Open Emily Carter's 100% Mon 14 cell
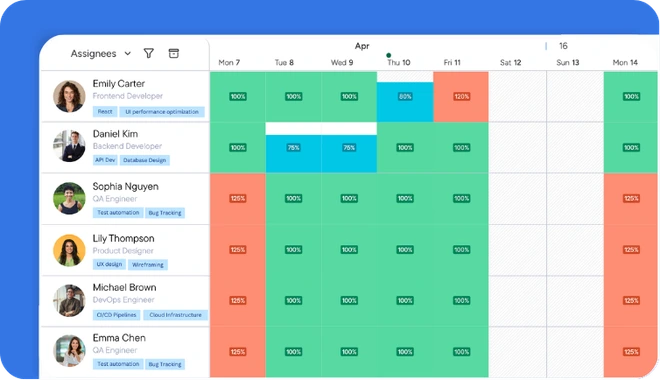 point(631,96)
